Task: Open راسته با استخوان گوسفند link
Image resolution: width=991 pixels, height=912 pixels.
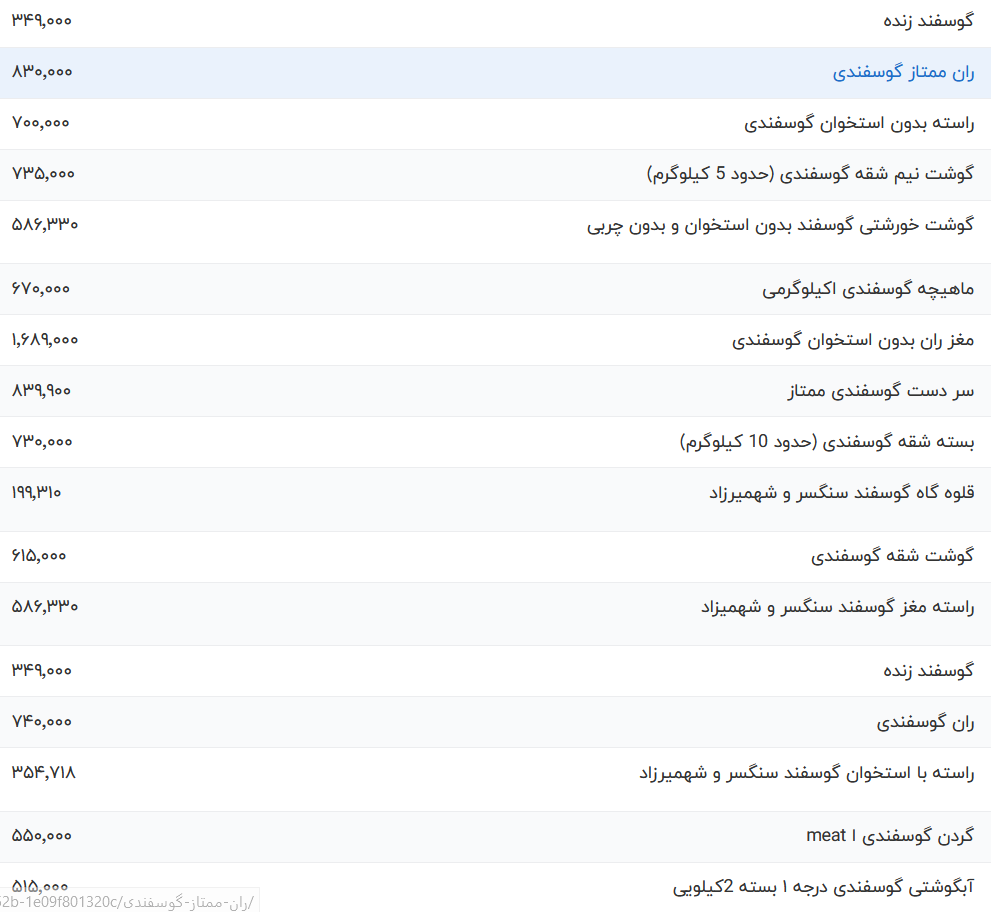Action: point(806,773)
